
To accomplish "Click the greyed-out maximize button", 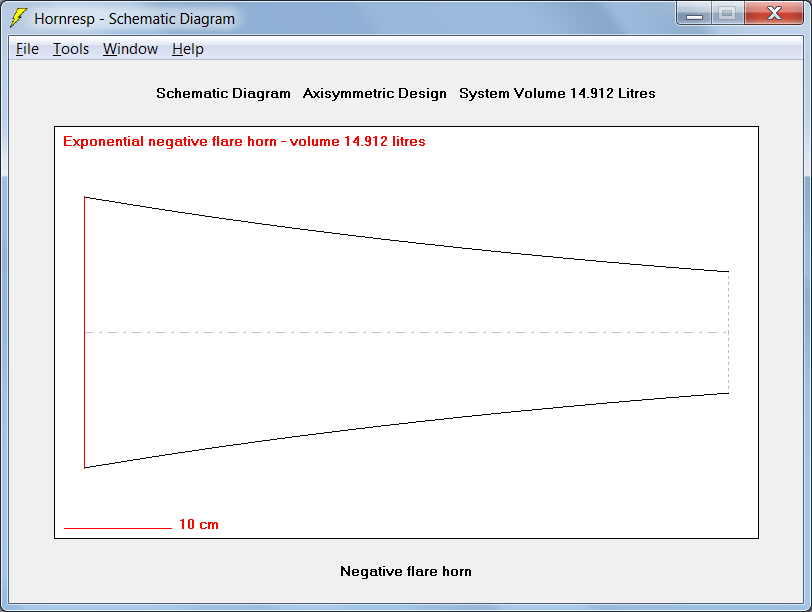I will 728,13.
